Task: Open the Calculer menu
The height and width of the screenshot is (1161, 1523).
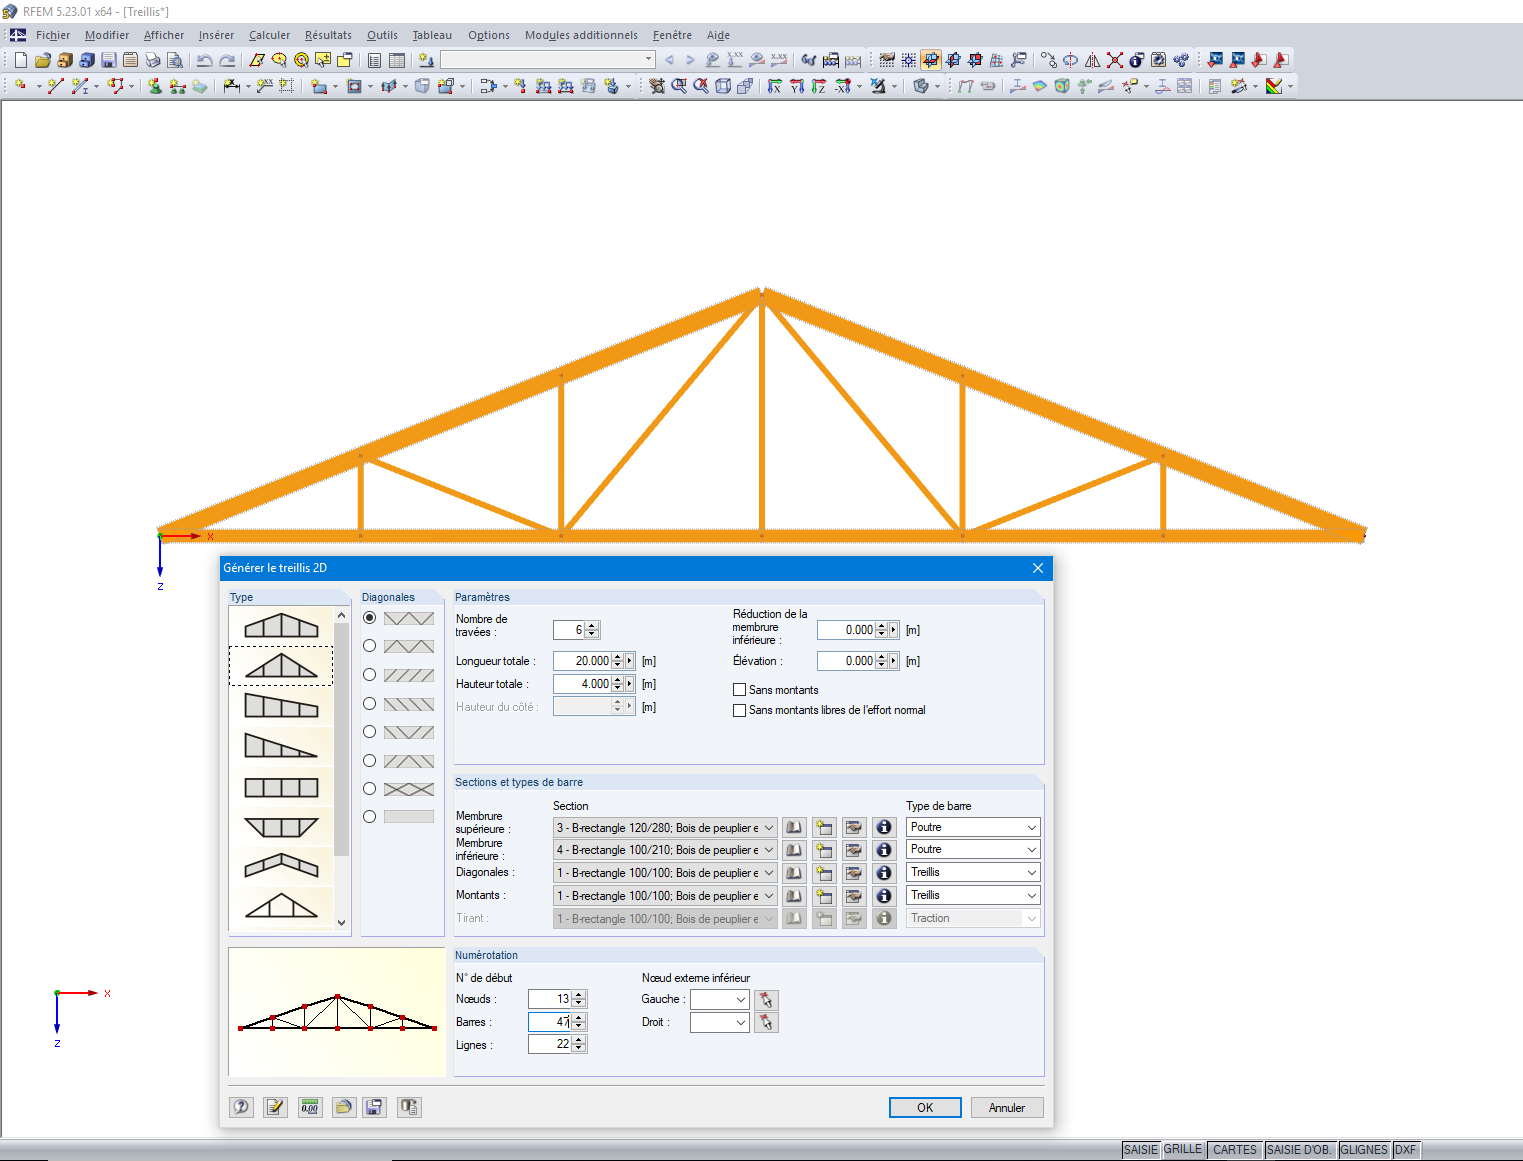Action: pyautogui.click(x=269, y=35)
